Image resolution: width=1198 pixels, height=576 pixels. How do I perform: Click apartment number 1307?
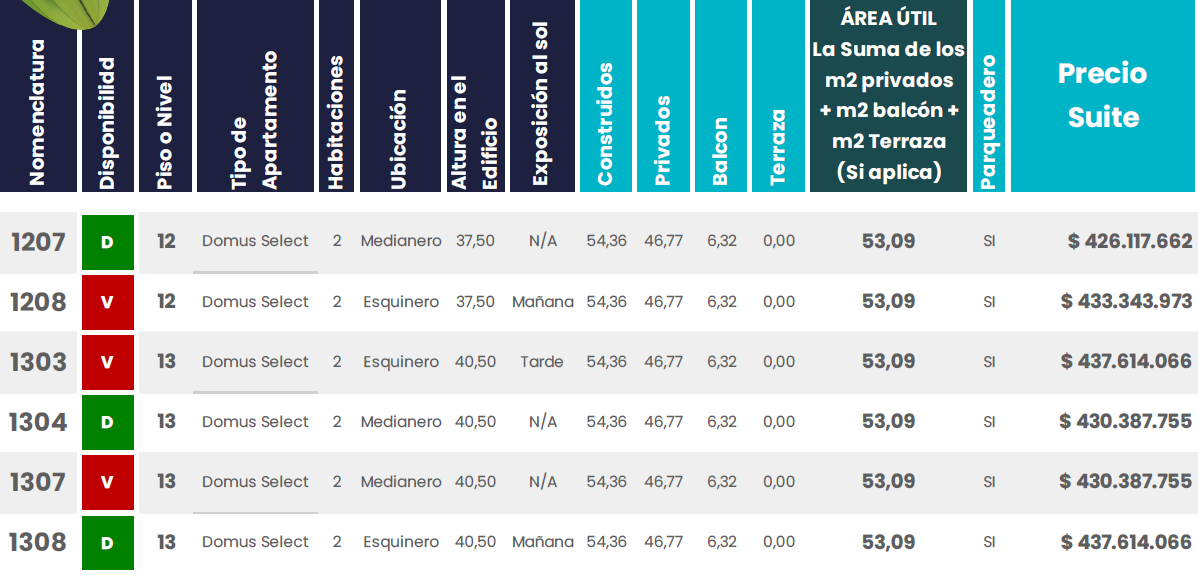[38, 482]
